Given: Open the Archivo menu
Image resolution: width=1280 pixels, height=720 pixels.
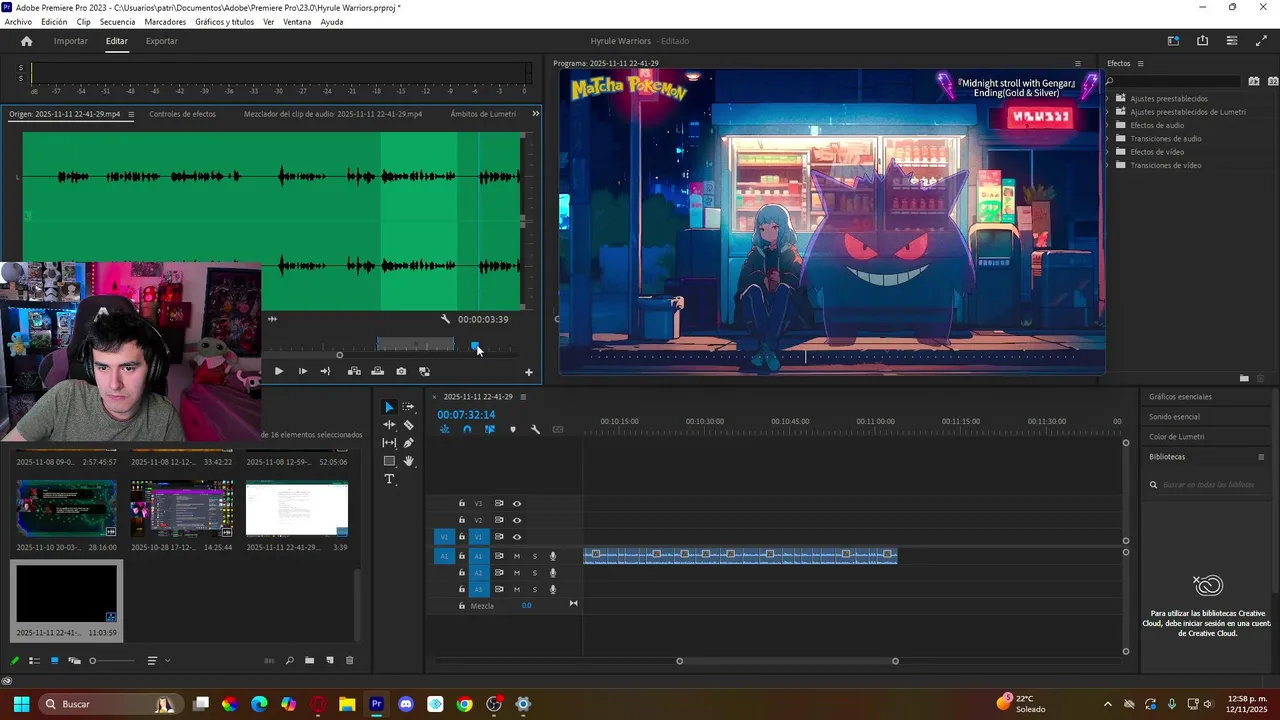Looking at the screenshot, I should [18, 22].
